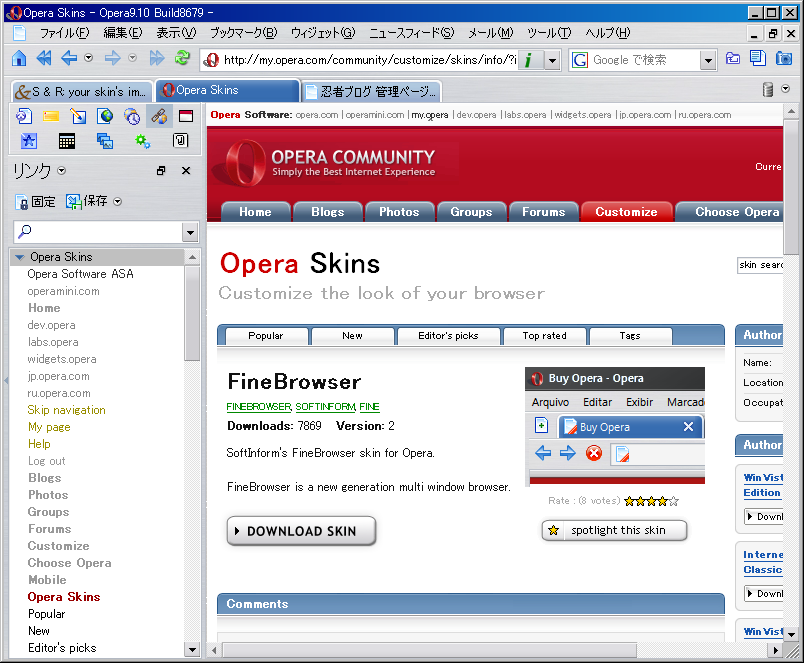Reload the page with the green arrows
The image size is (804, 663).
point(182,57)
